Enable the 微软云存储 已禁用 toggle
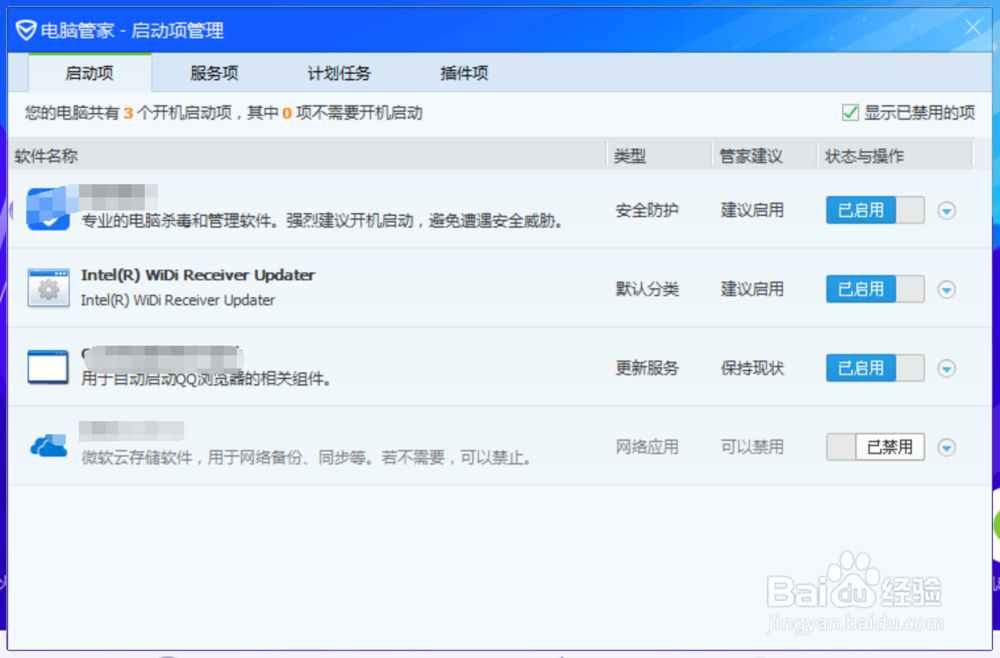This screenshot has width=1000, height=658. coord(874,447)
